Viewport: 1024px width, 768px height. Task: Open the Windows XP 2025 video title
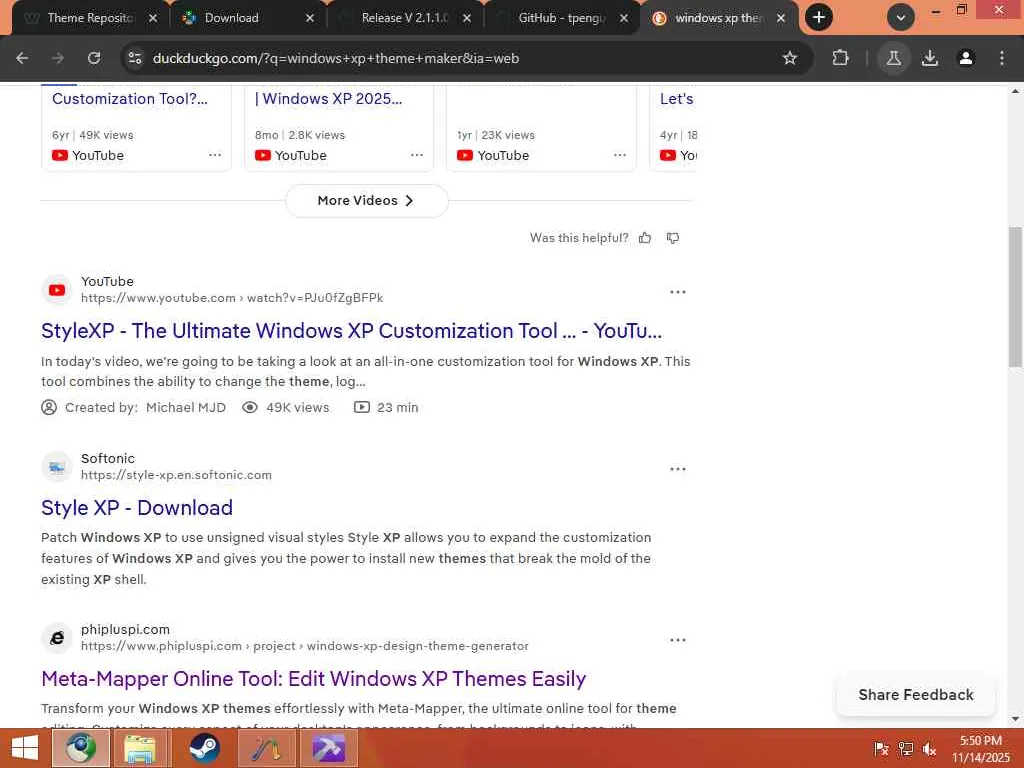(x=328, y=99)
